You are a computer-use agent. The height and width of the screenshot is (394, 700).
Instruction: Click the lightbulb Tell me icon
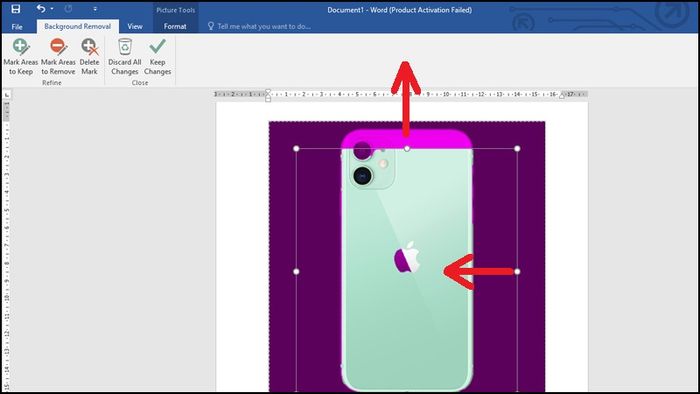211,26
